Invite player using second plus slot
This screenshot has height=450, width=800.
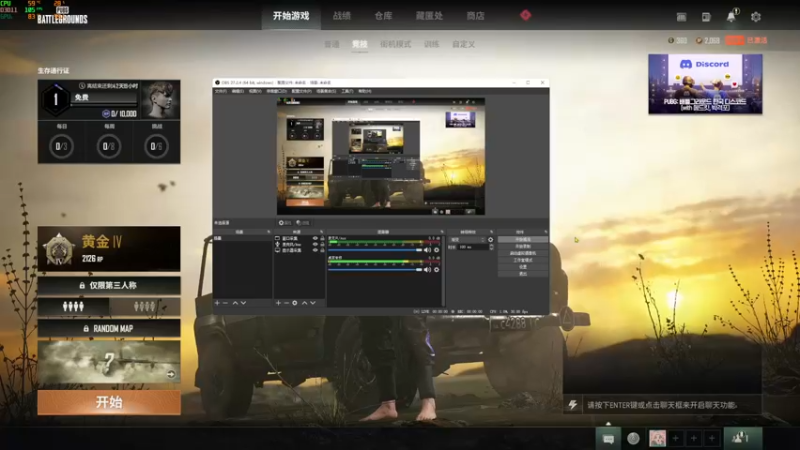[x=693, y=438]
